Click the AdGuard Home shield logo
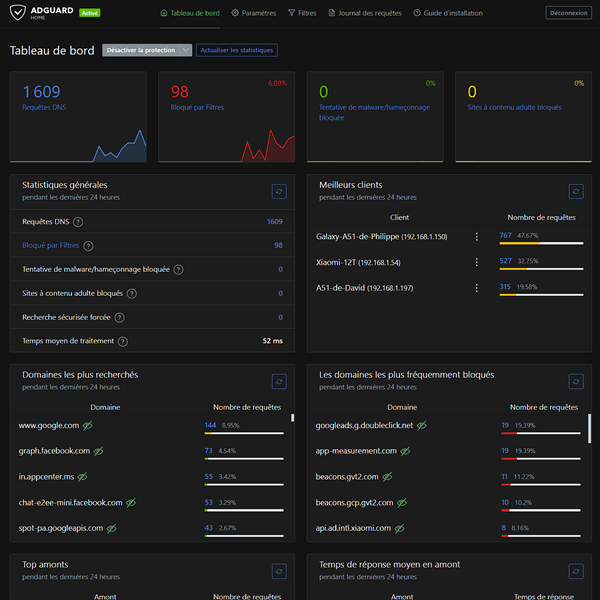Viewport: 600px width, 600px height. [x=18, y=13]
